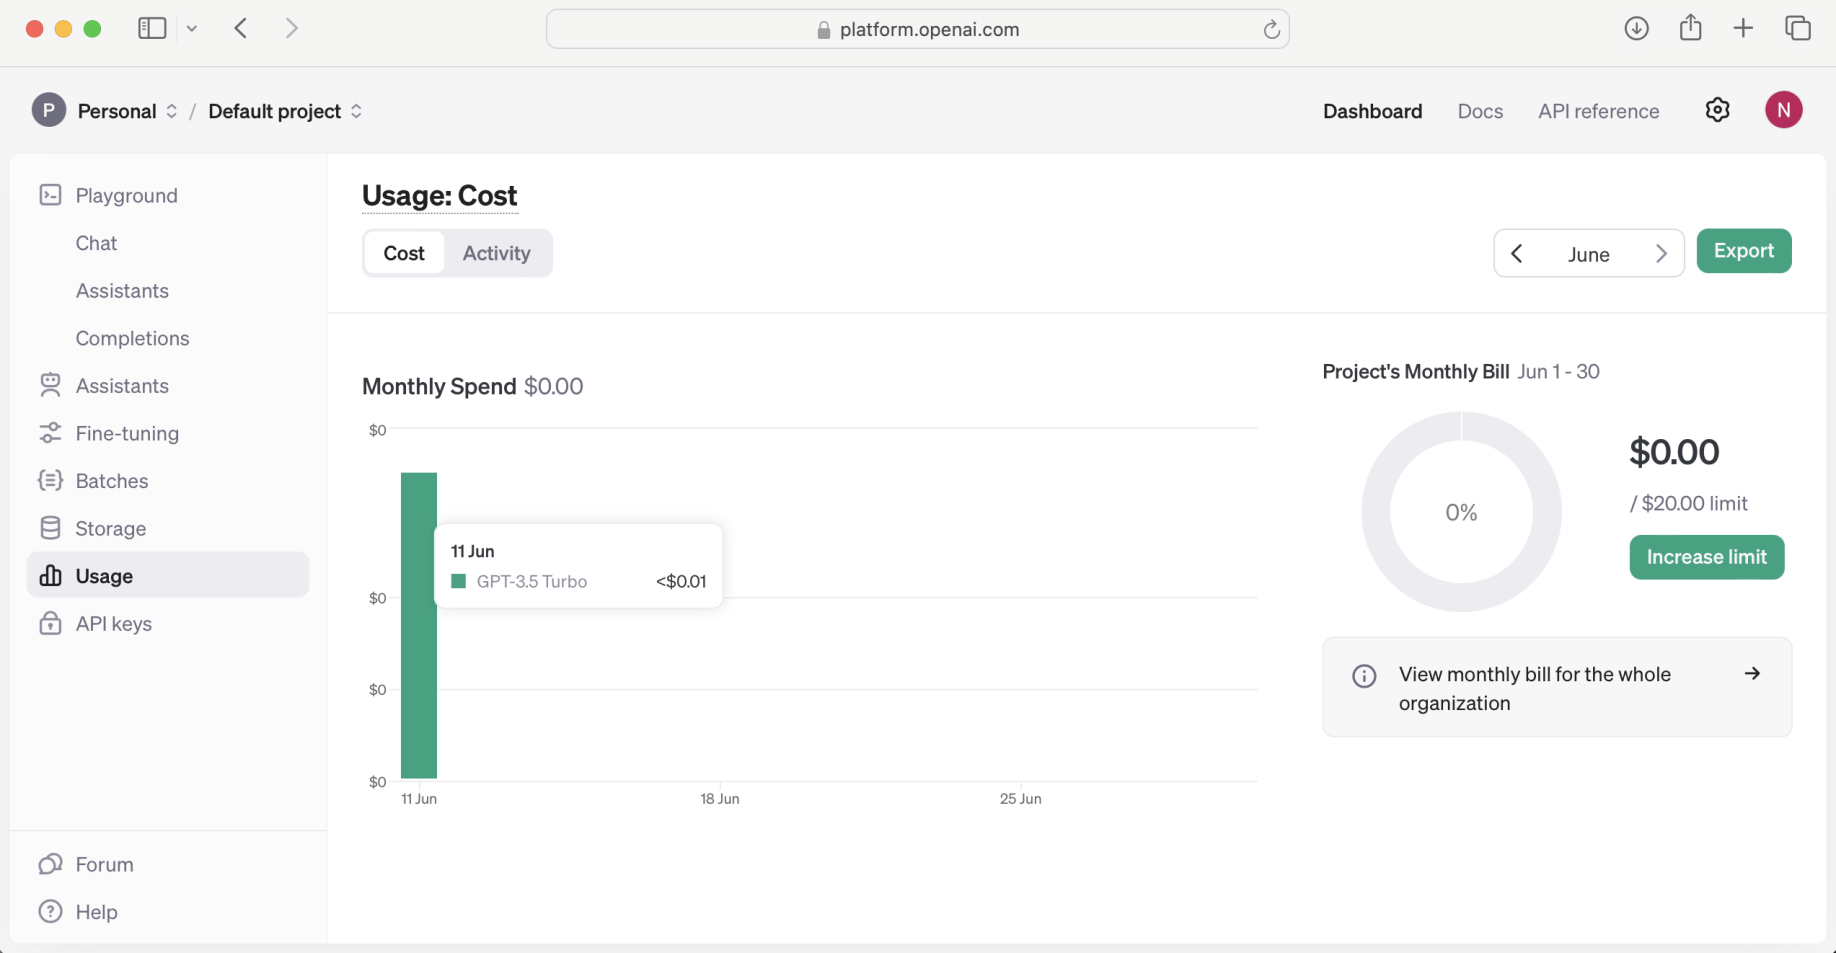Open the Docs tab in header
This screenshot has height=953, width=1836.
[1480, 111]
